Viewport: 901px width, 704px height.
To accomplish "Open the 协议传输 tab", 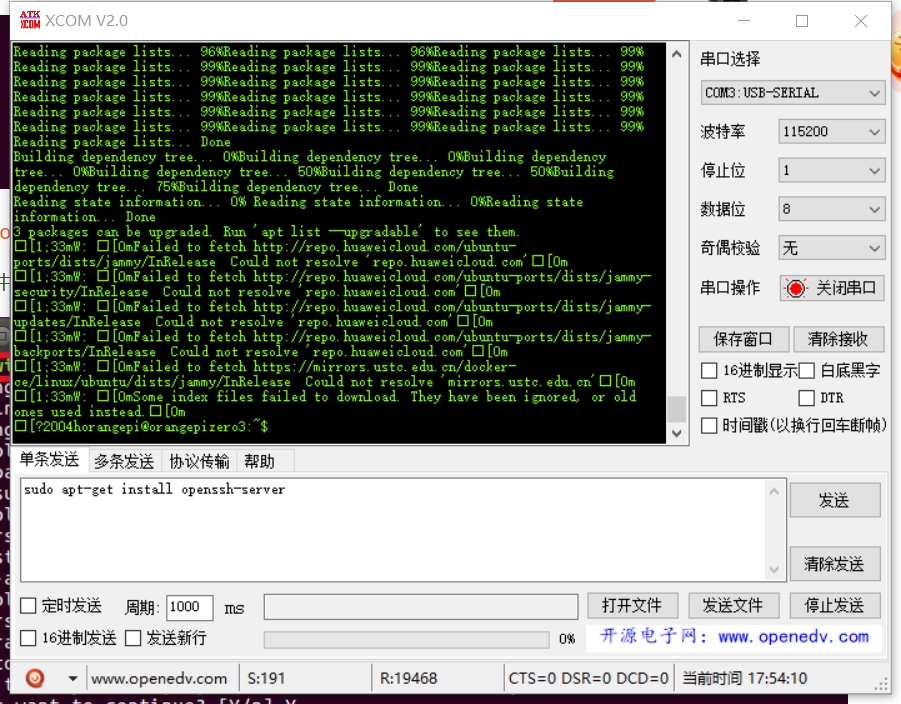I will pos(199,461).
